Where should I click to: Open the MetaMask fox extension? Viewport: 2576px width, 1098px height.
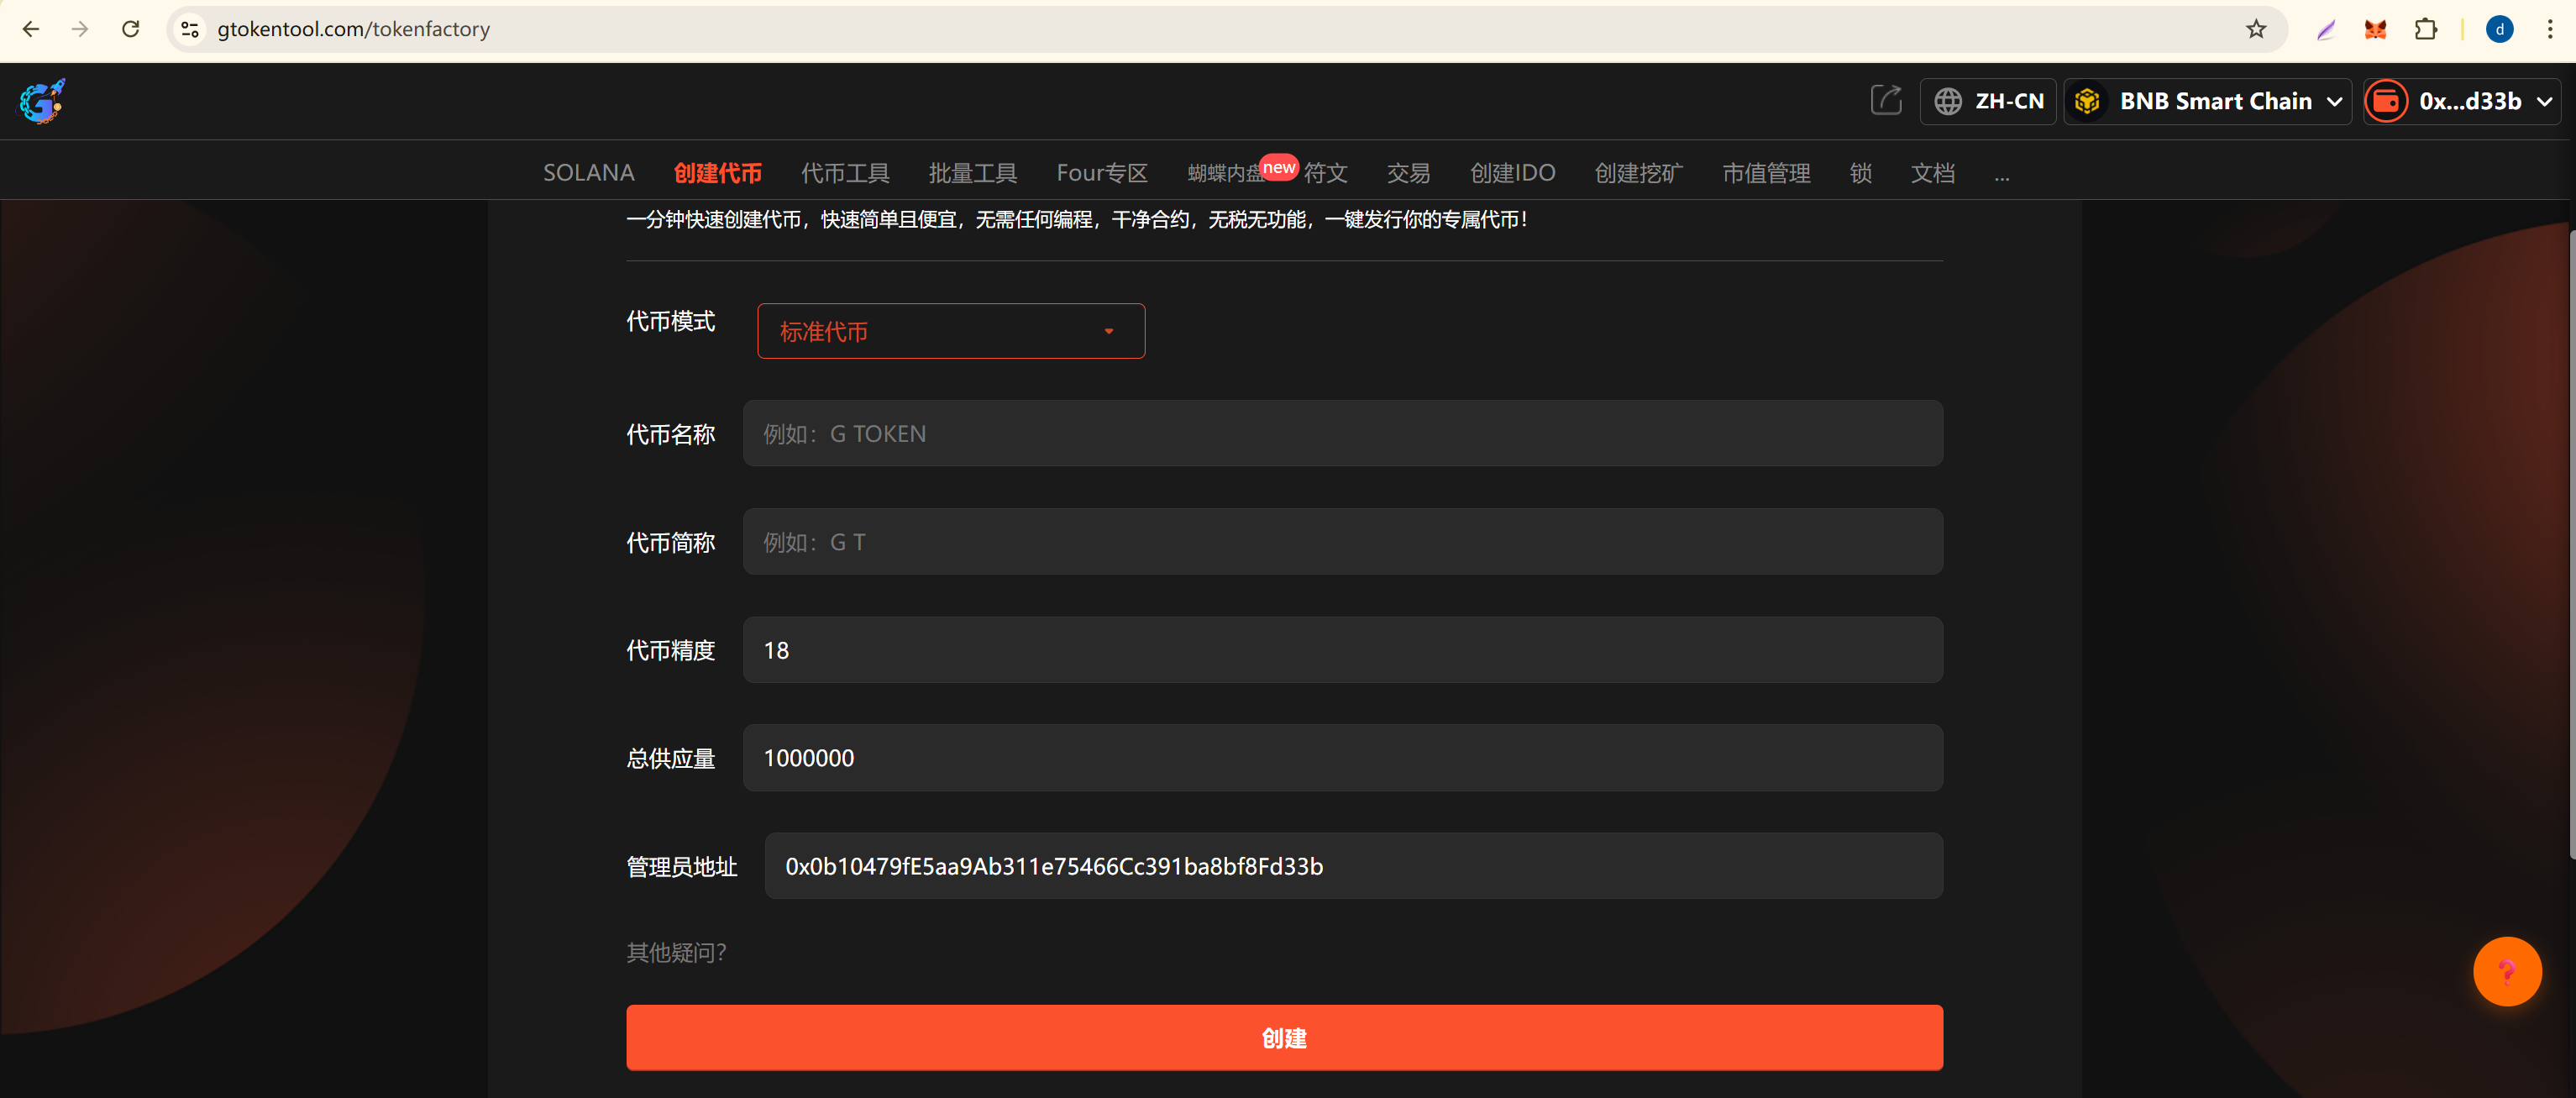(2376, 29)
